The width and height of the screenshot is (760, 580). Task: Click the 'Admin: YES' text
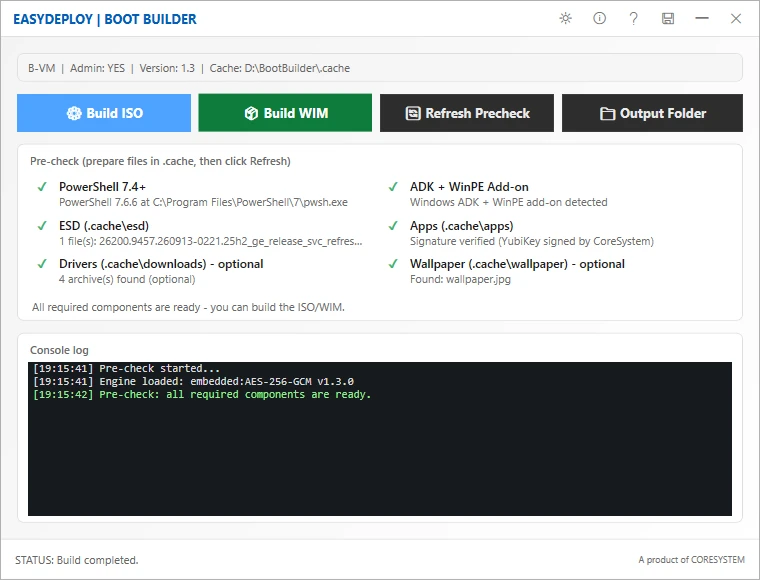(x=97, y=68)
